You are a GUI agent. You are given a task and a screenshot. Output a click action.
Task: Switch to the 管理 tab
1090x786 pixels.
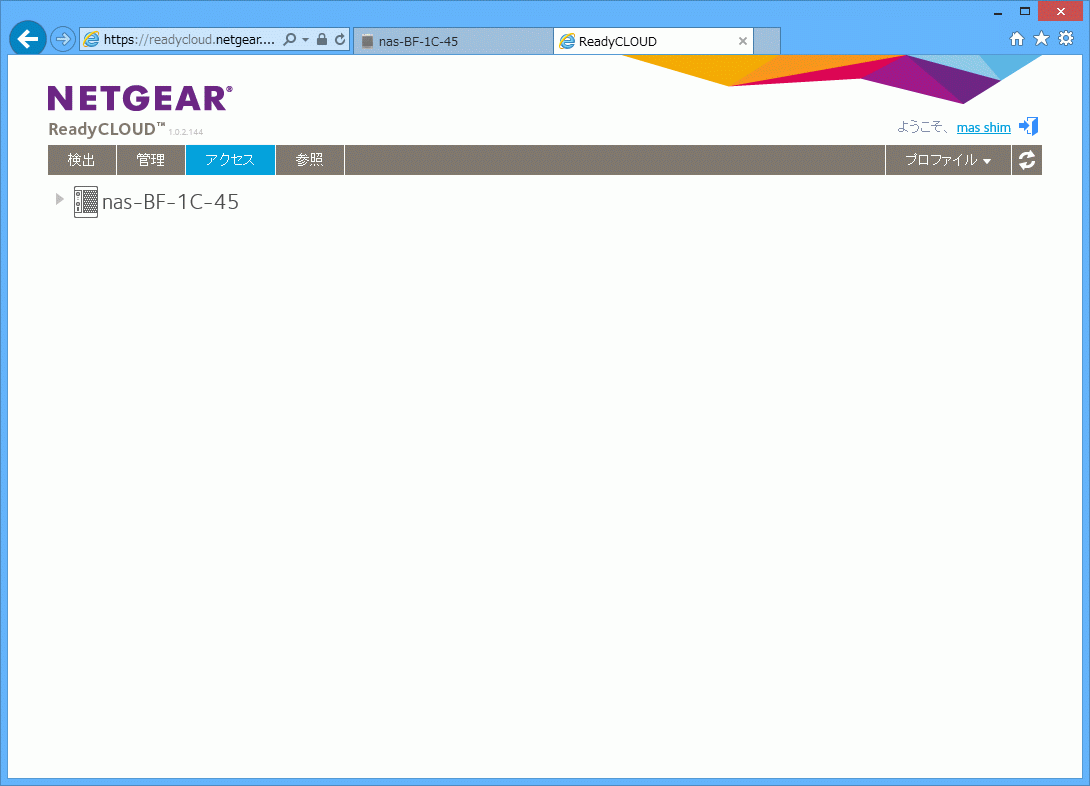[x=151, y=160]
